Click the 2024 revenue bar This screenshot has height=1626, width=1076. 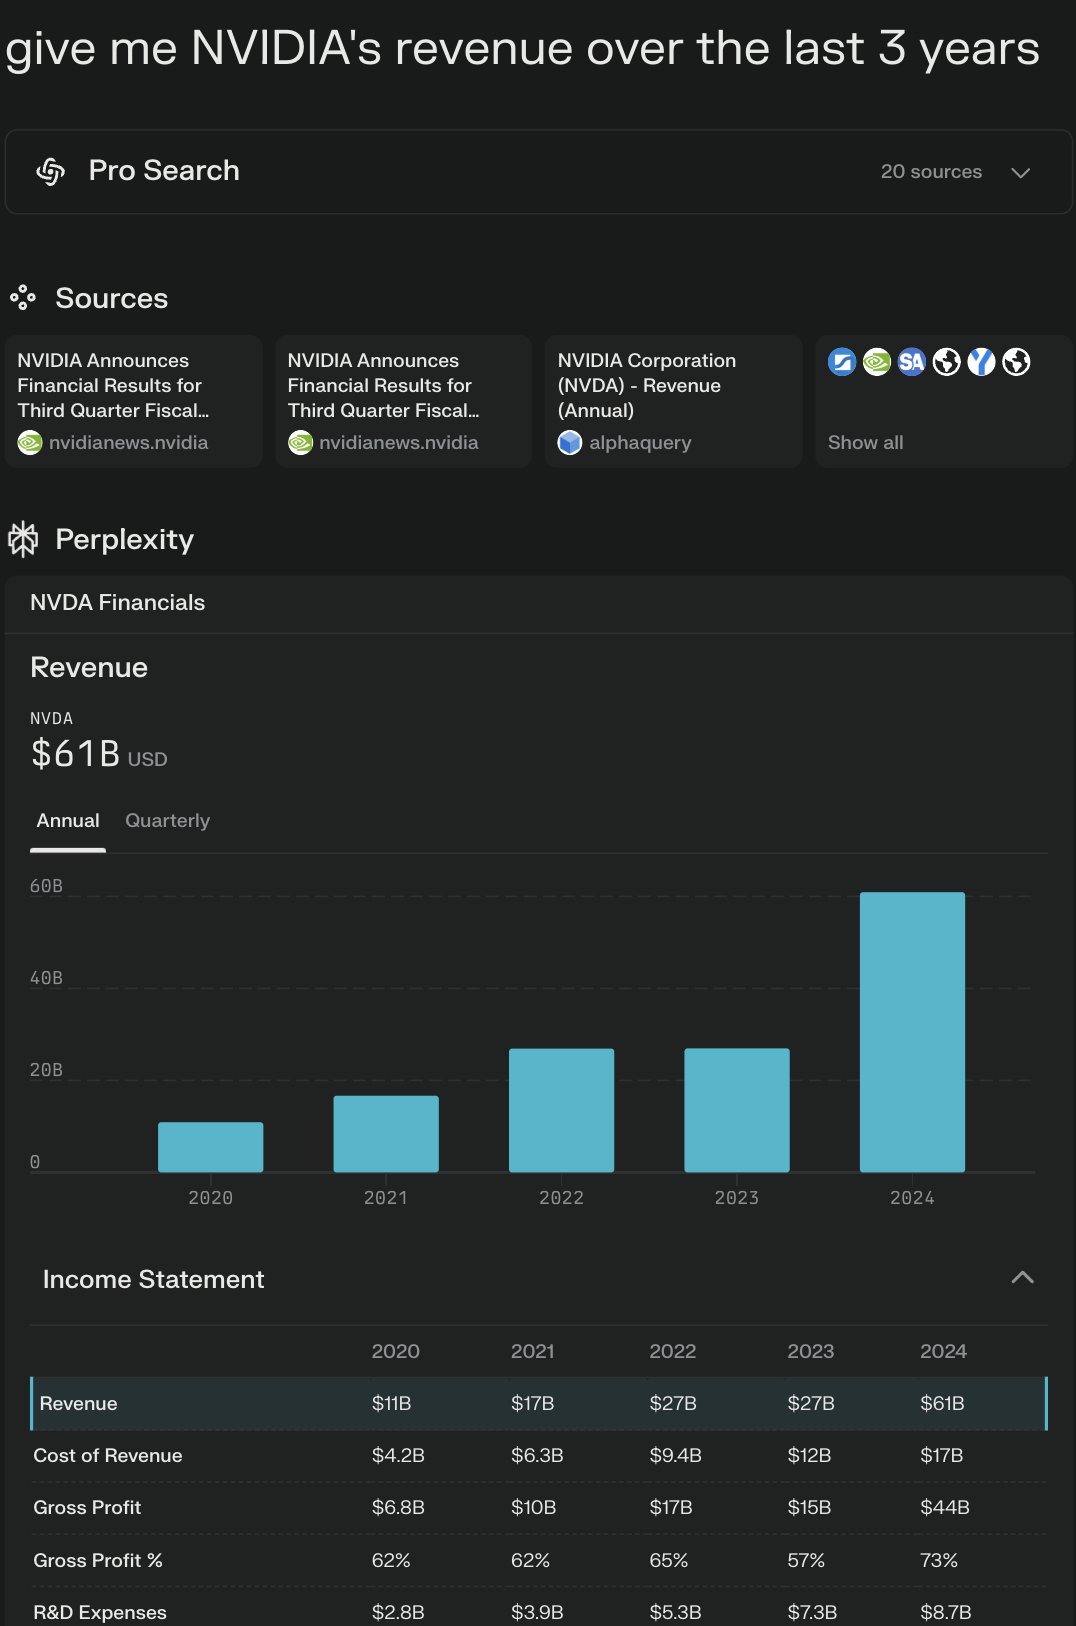pyautogui.click(x=912, y=1032)
